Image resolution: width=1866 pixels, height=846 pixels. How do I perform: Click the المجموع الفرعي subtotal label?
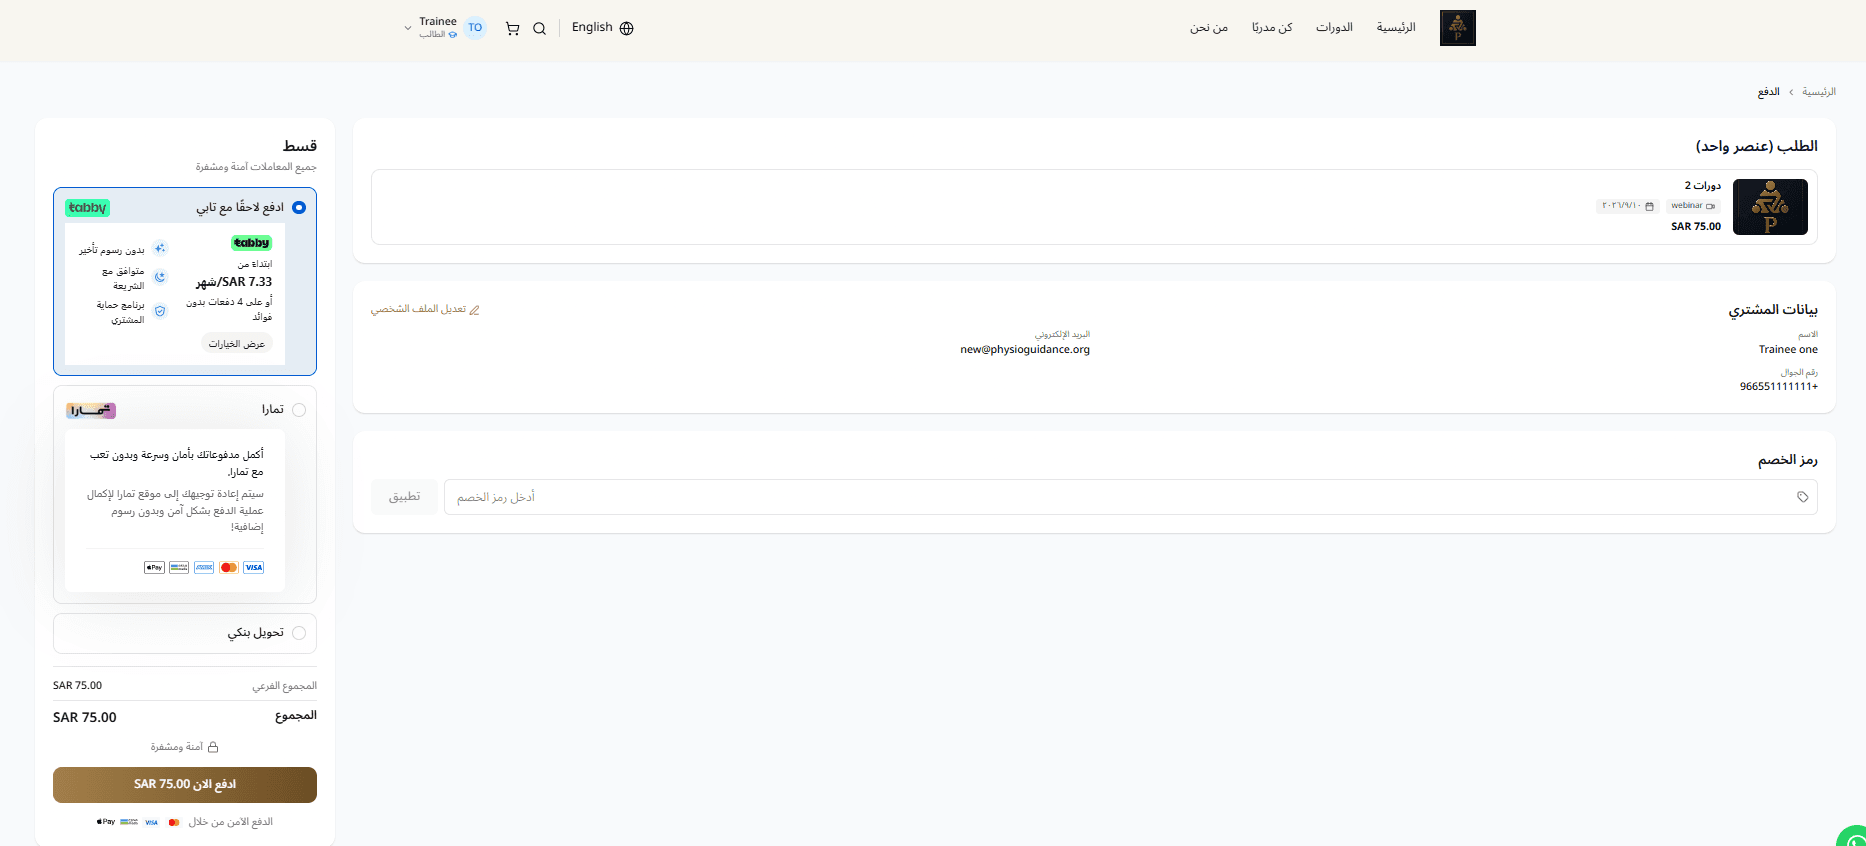pos(284,687)
